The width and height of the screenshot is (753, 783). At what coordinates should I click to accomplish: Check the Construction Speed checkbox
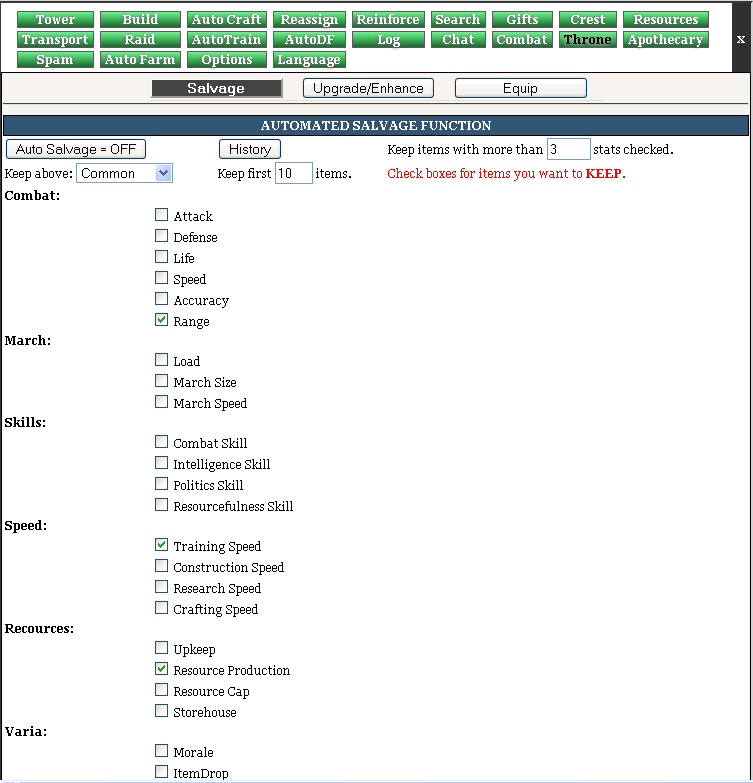[x=161, y=565]
